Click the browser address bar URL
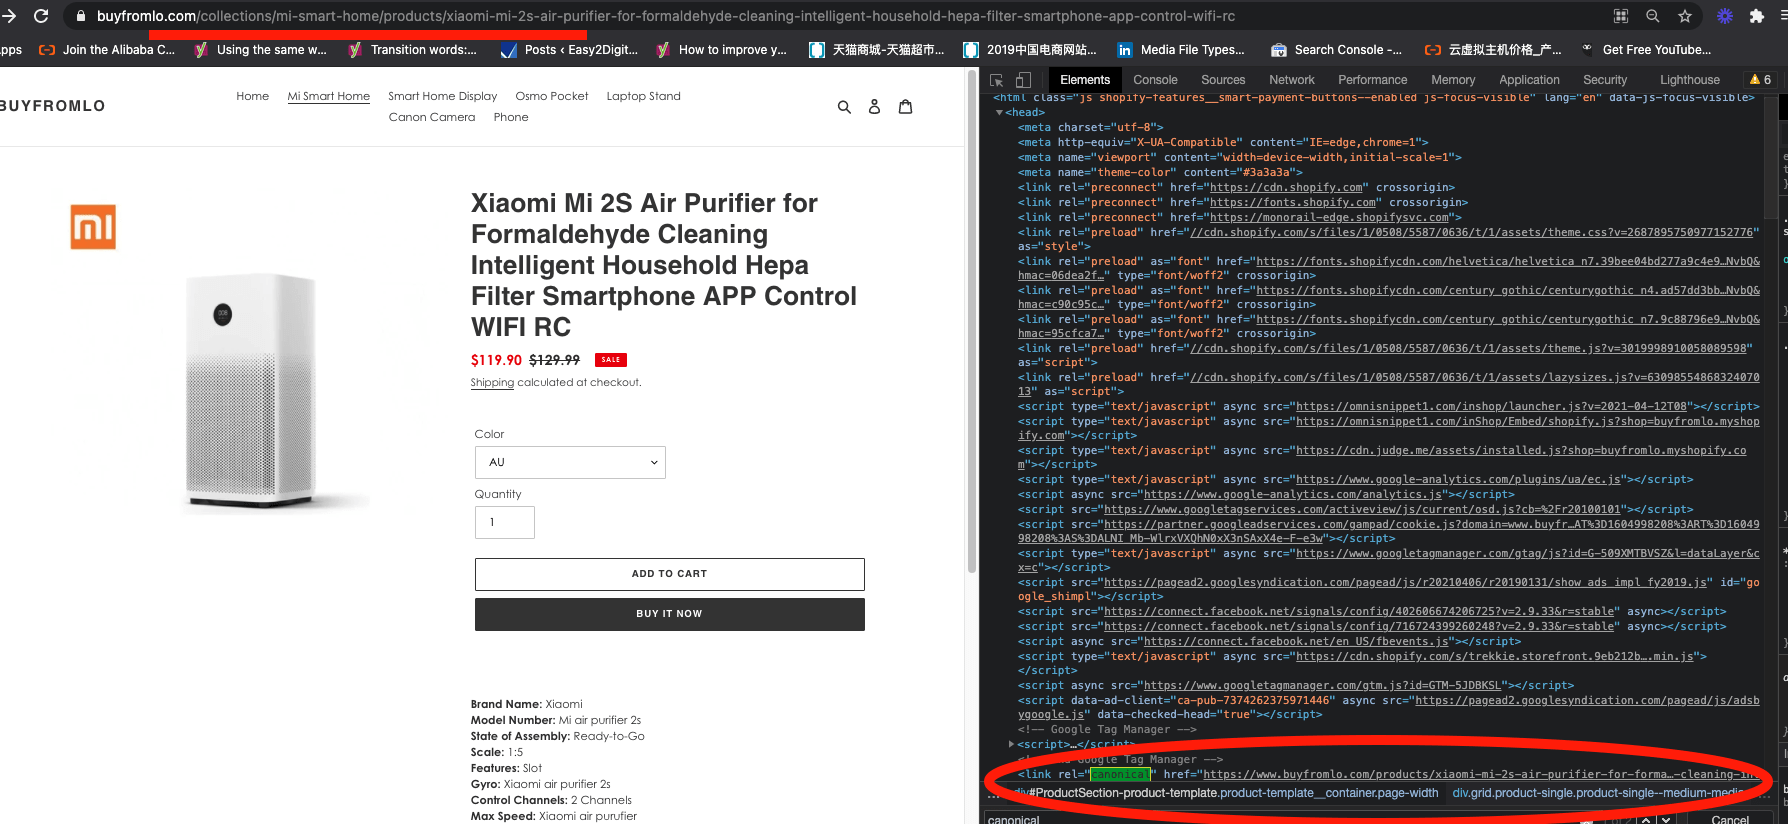The width and height of the screenshot is (1788, 824). 666,16
